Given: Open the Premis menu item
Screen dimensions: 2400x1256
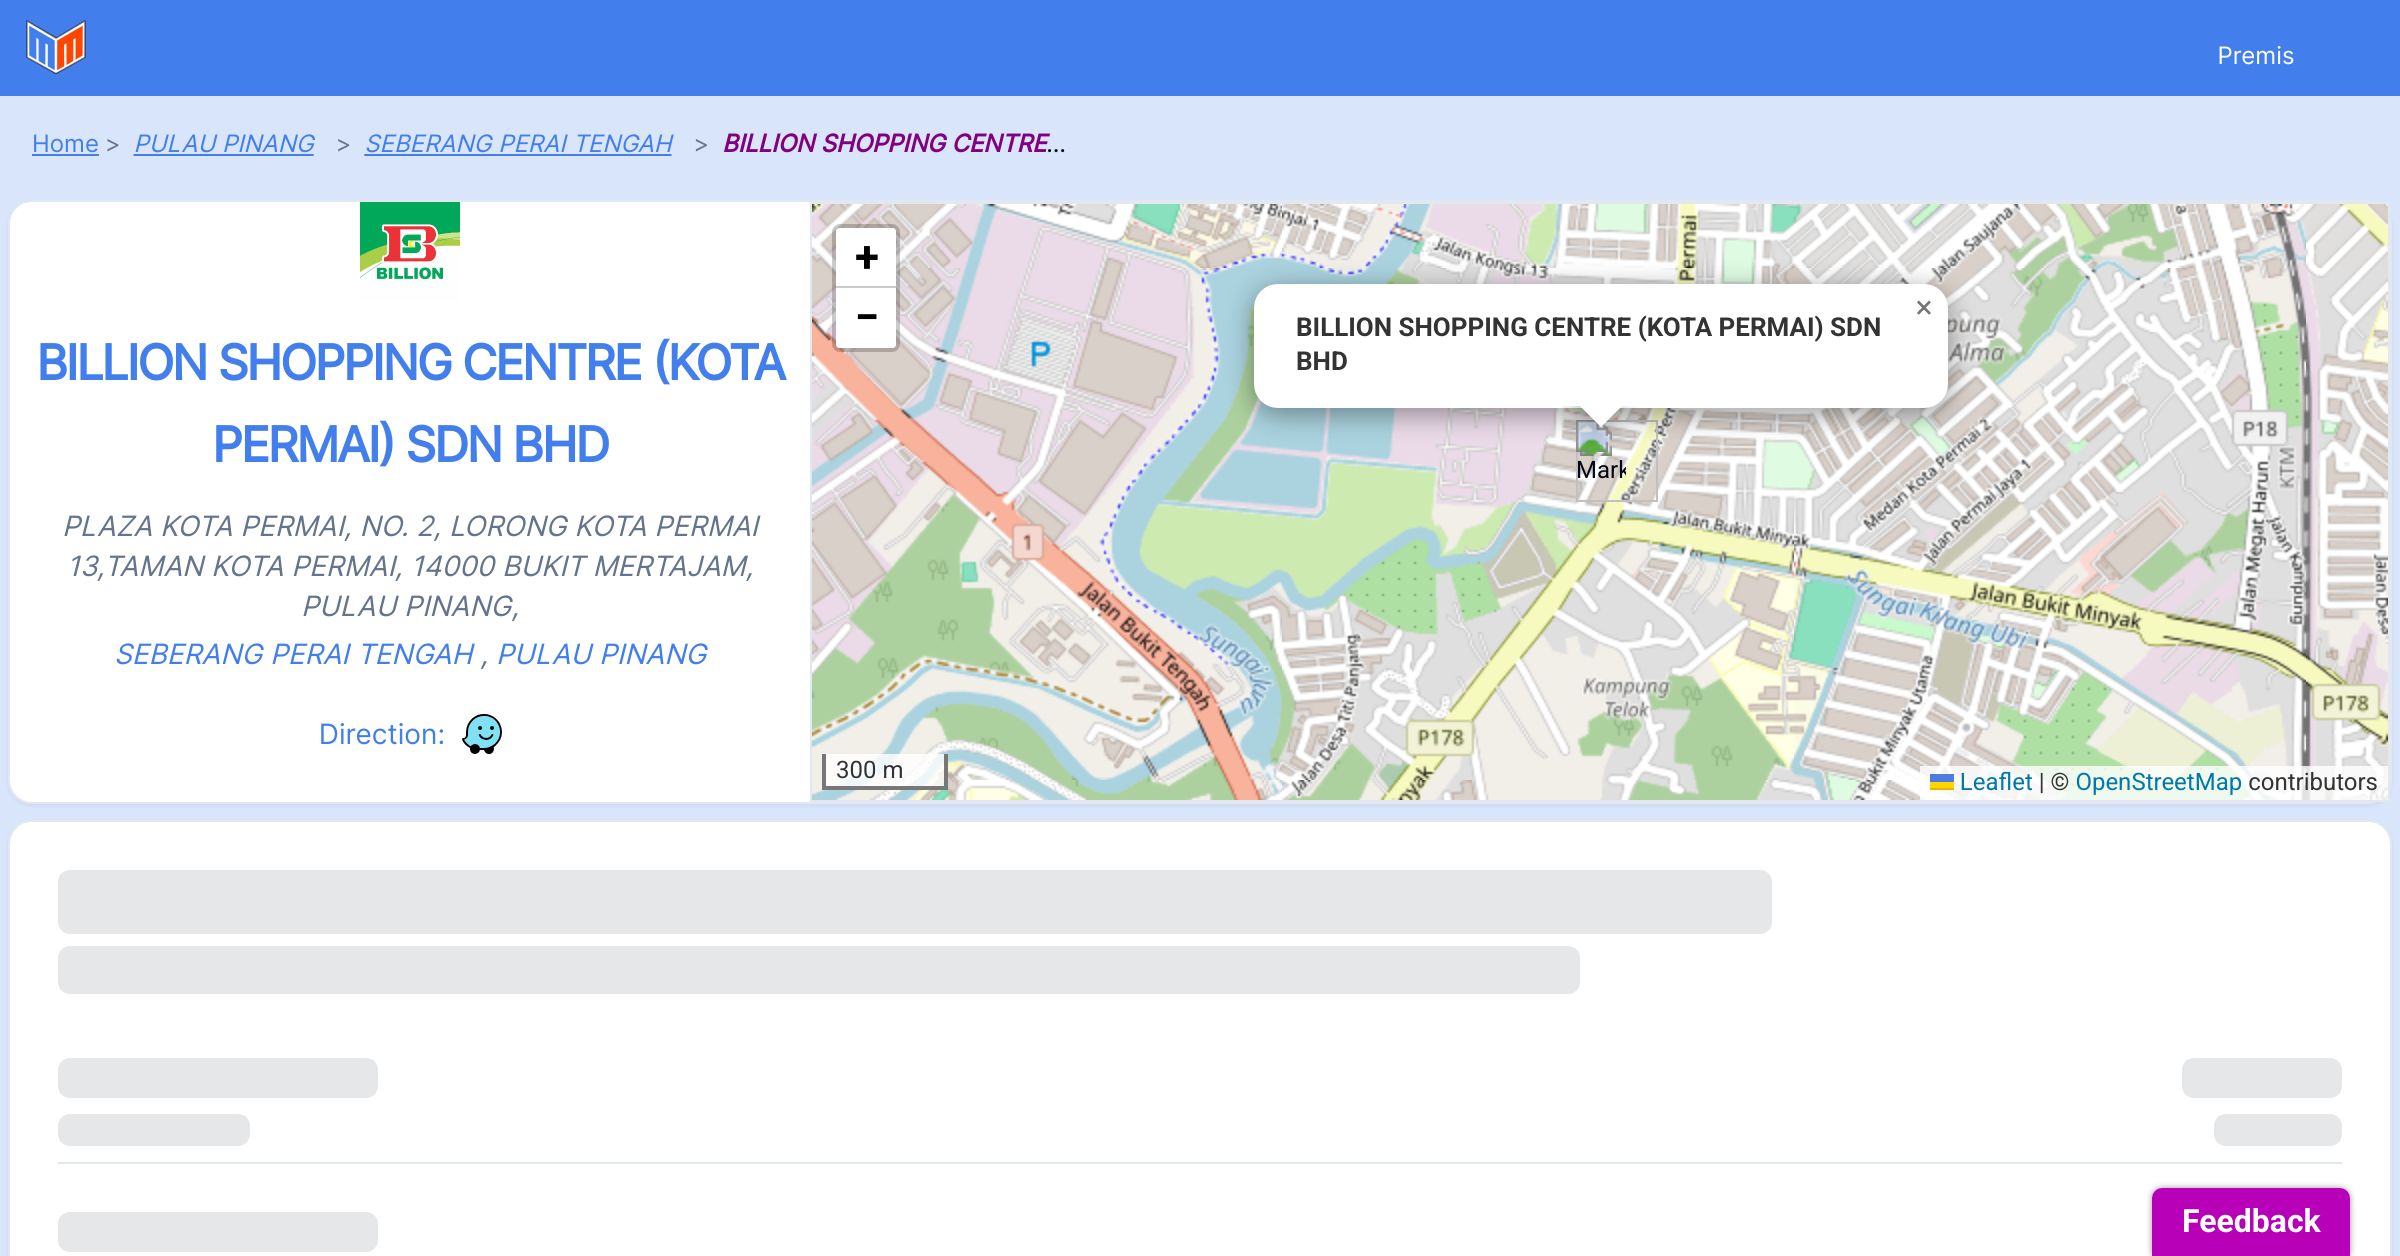Looking at the screenshot, I should coord(2255,55).
